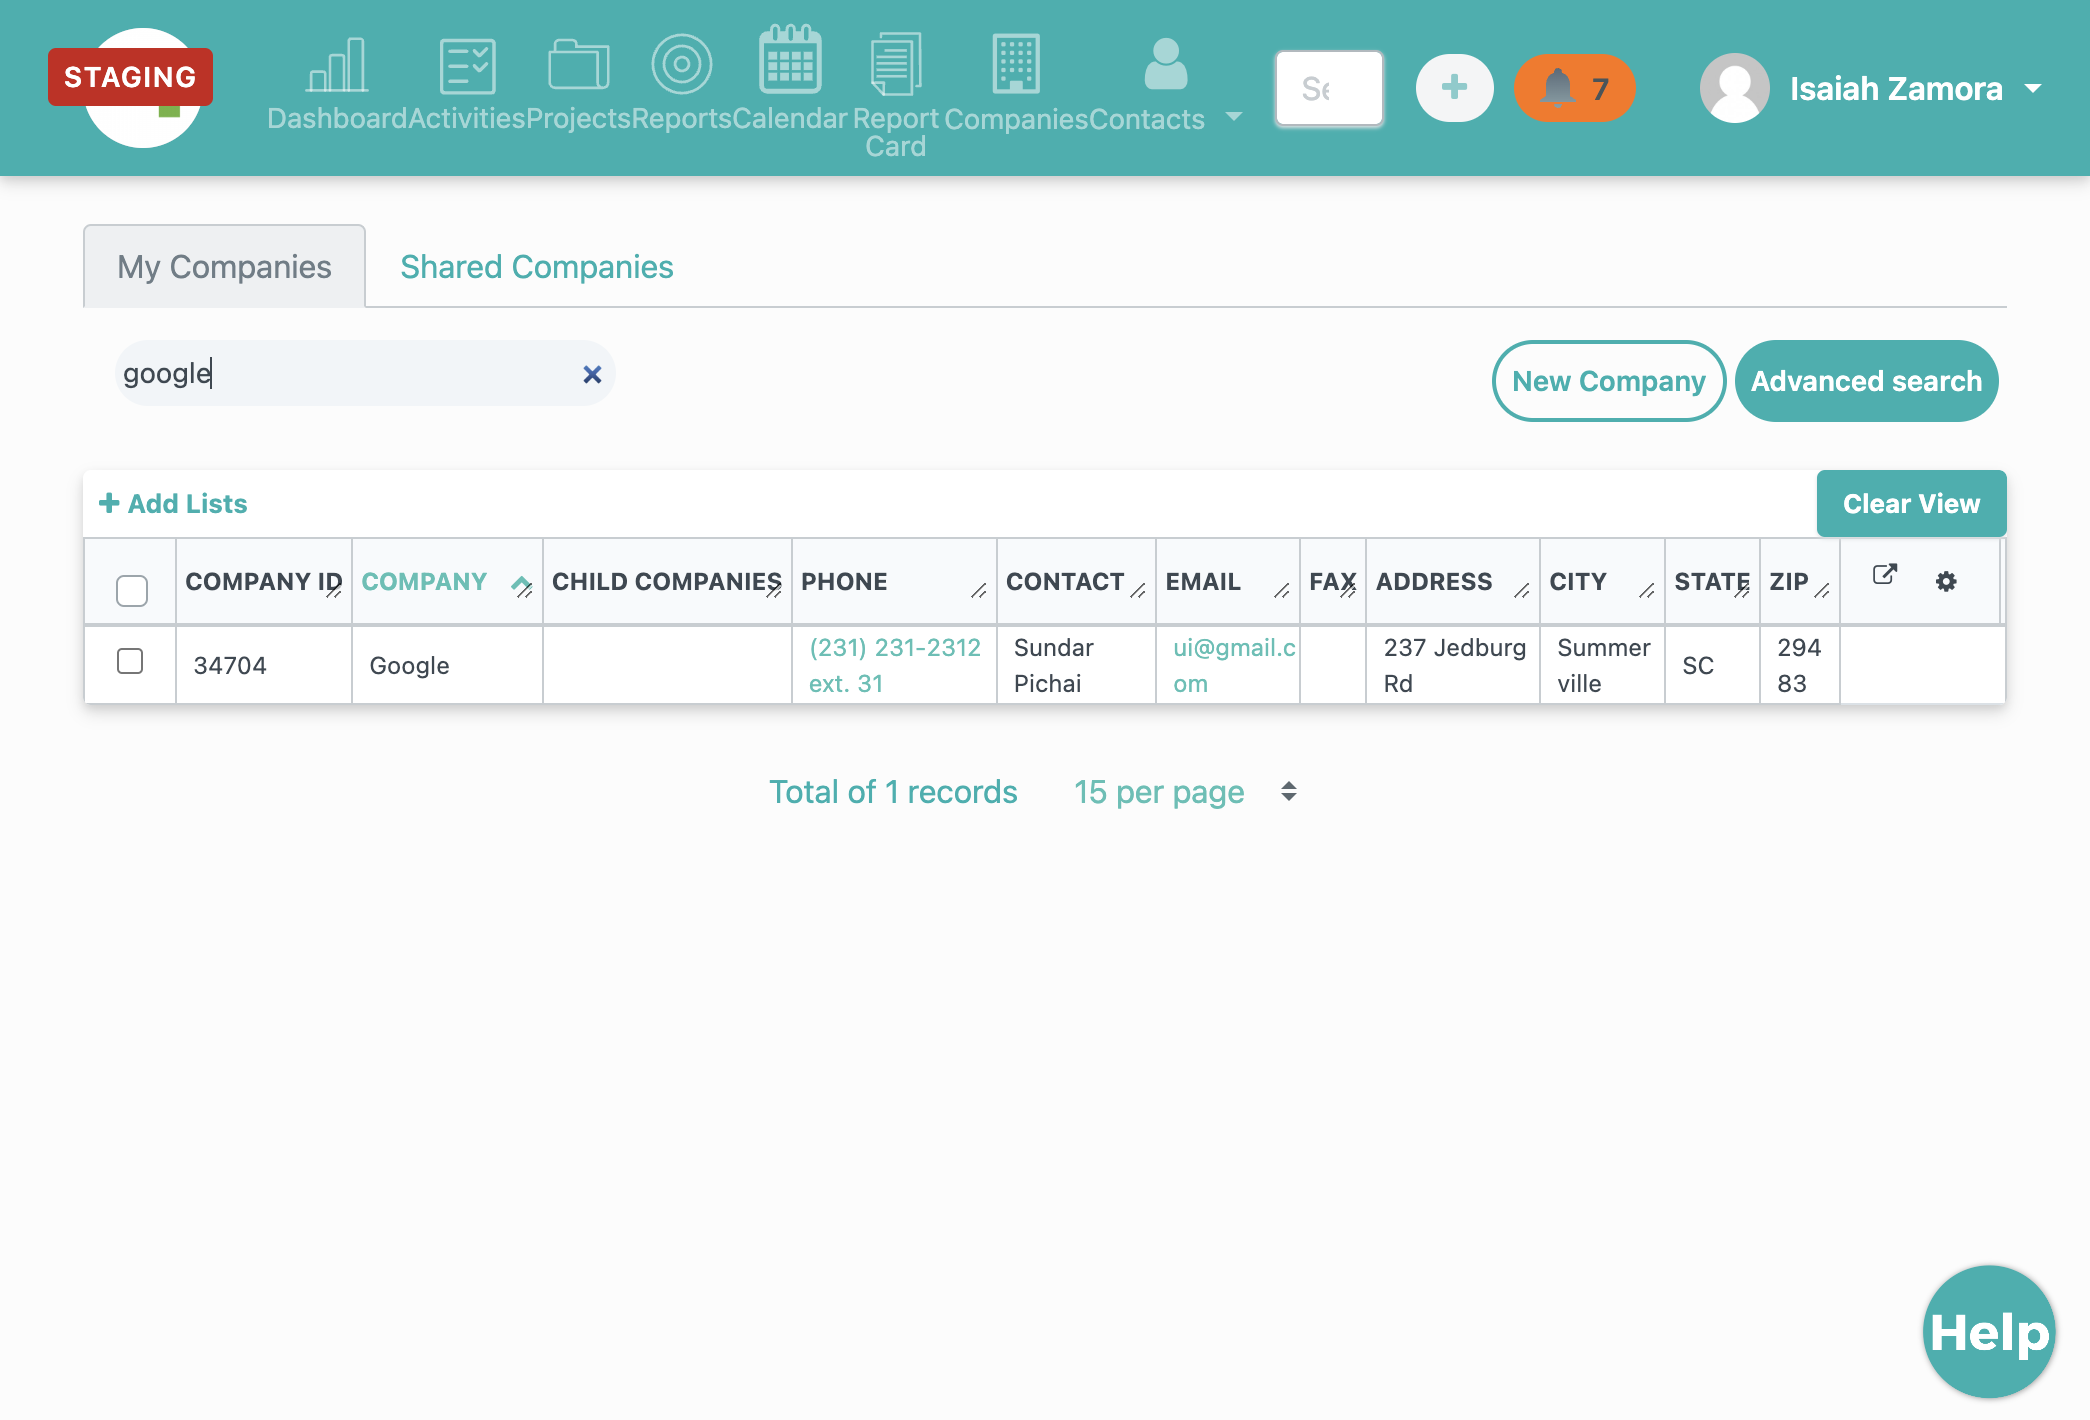Open the Help bubble

[1988, 1331]
